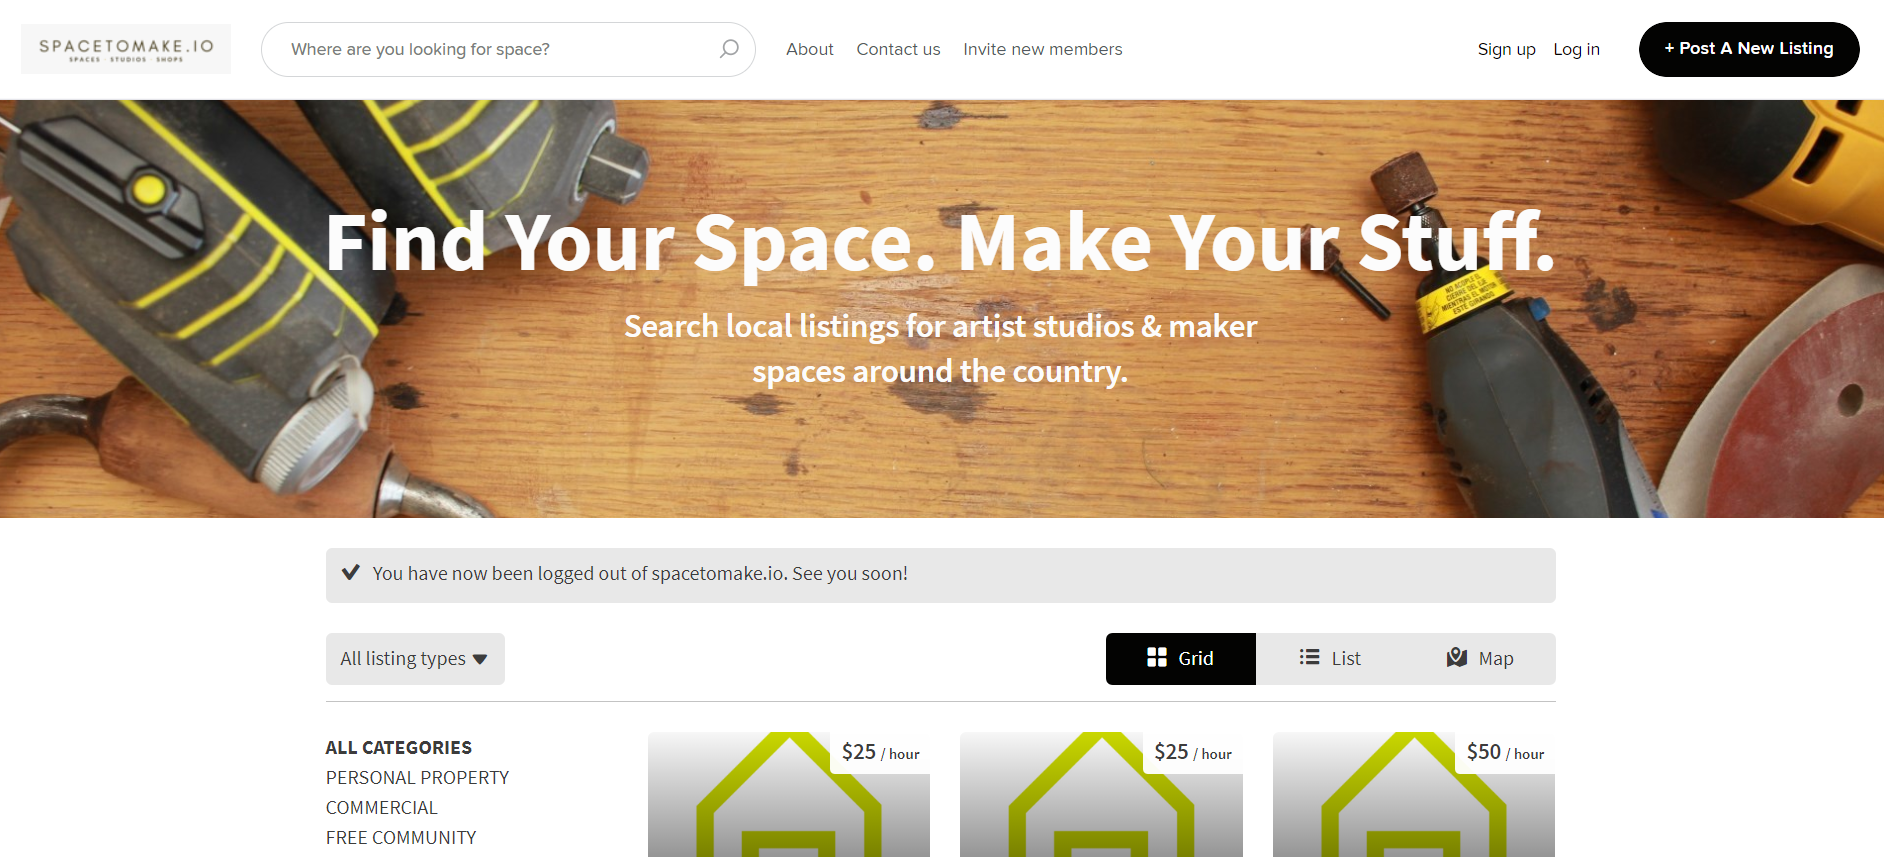The image size is (1884, 857).
Task: Click the SPACETOMAKE.IO logo
Action: coord(126,49)
